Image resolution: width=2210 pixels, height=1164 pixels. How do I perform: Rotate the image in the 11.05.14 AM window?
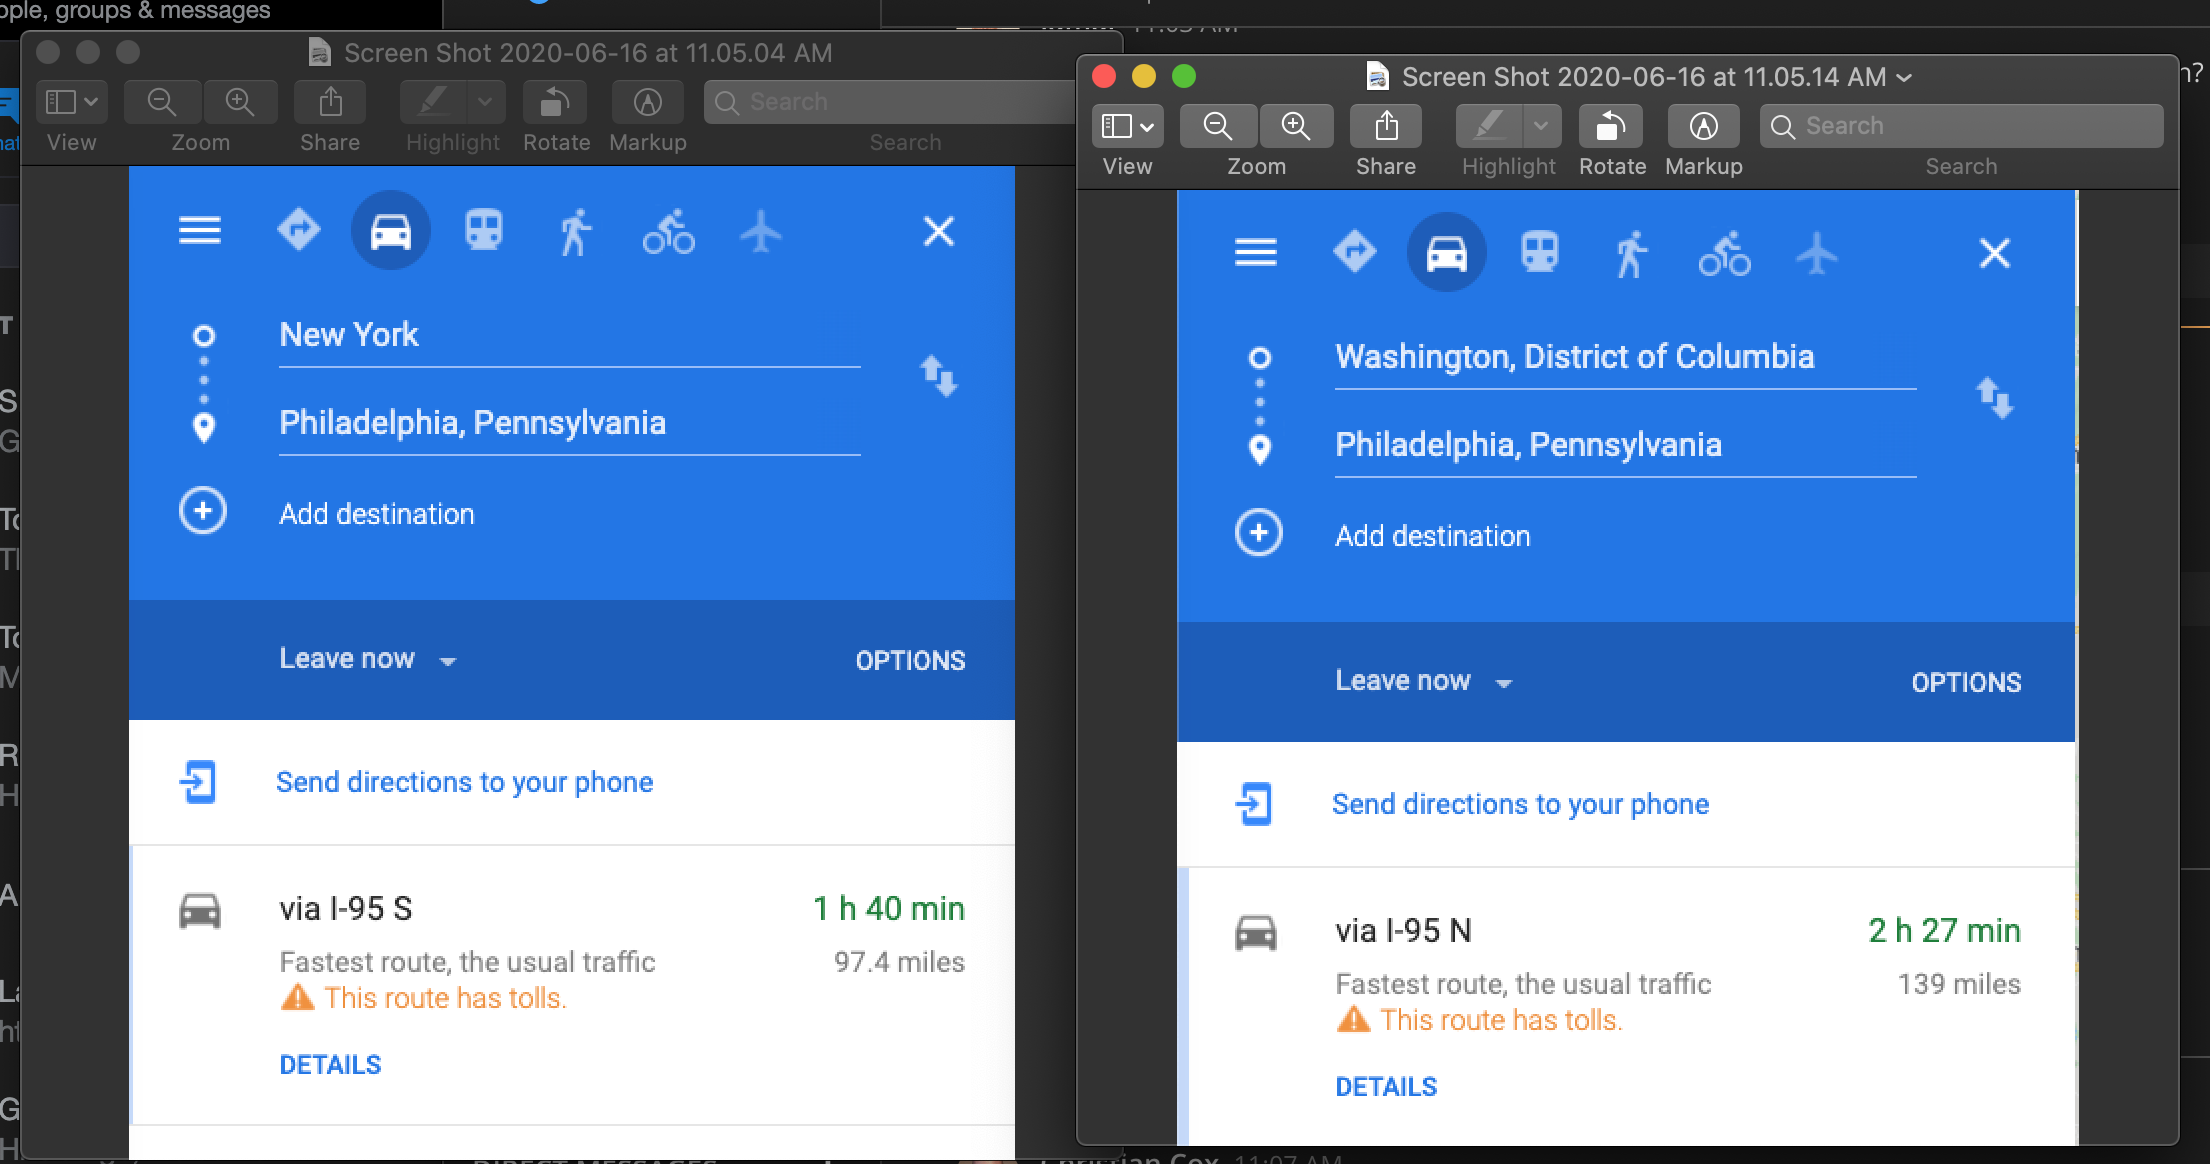pos(1610,126)
